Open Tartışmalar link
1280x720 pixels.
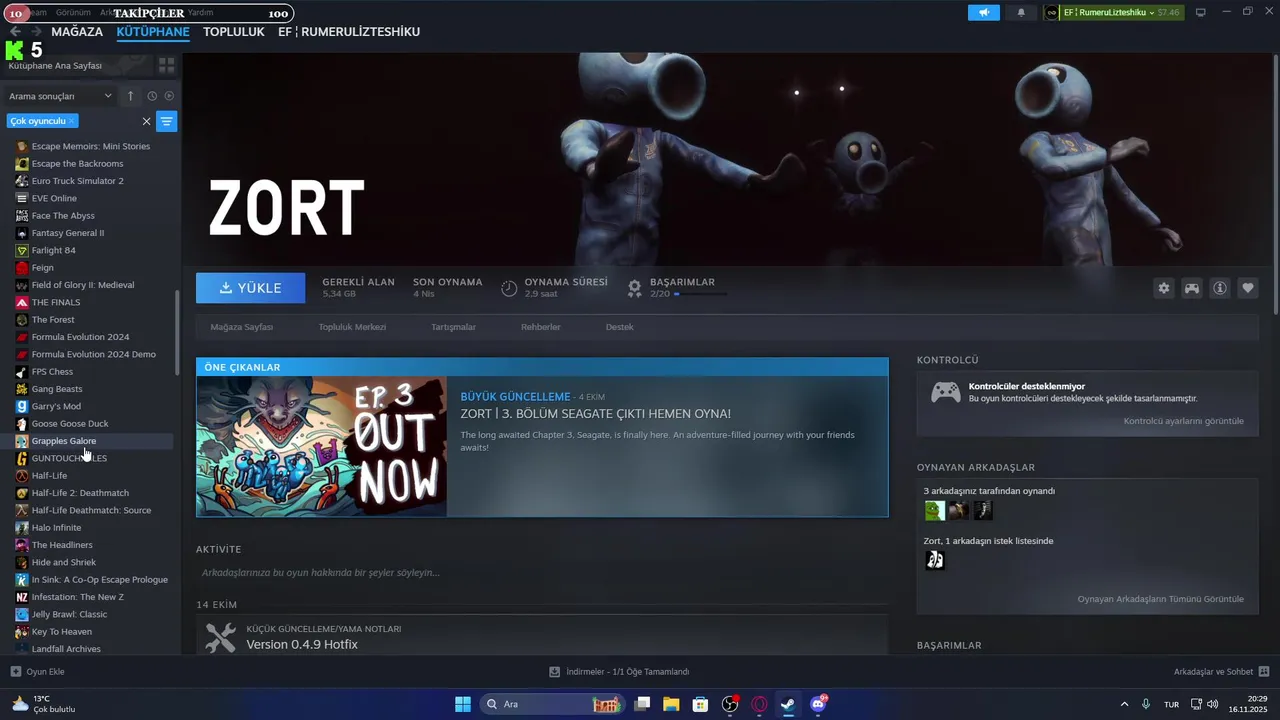[453, 327]
